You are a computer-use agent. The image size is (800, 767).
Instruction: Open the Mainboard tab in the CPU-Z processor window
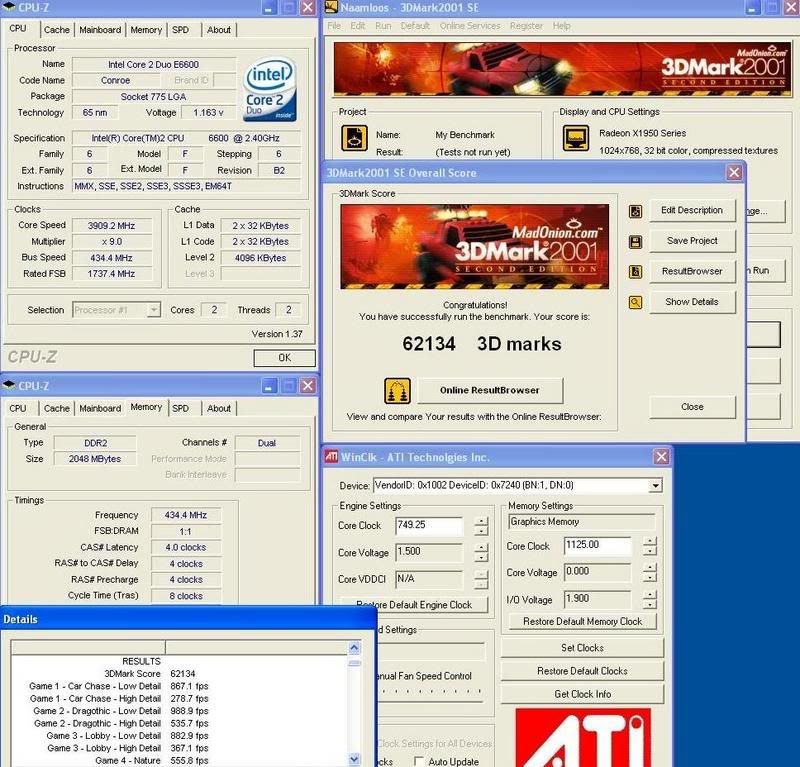click(x=100, y=30)
